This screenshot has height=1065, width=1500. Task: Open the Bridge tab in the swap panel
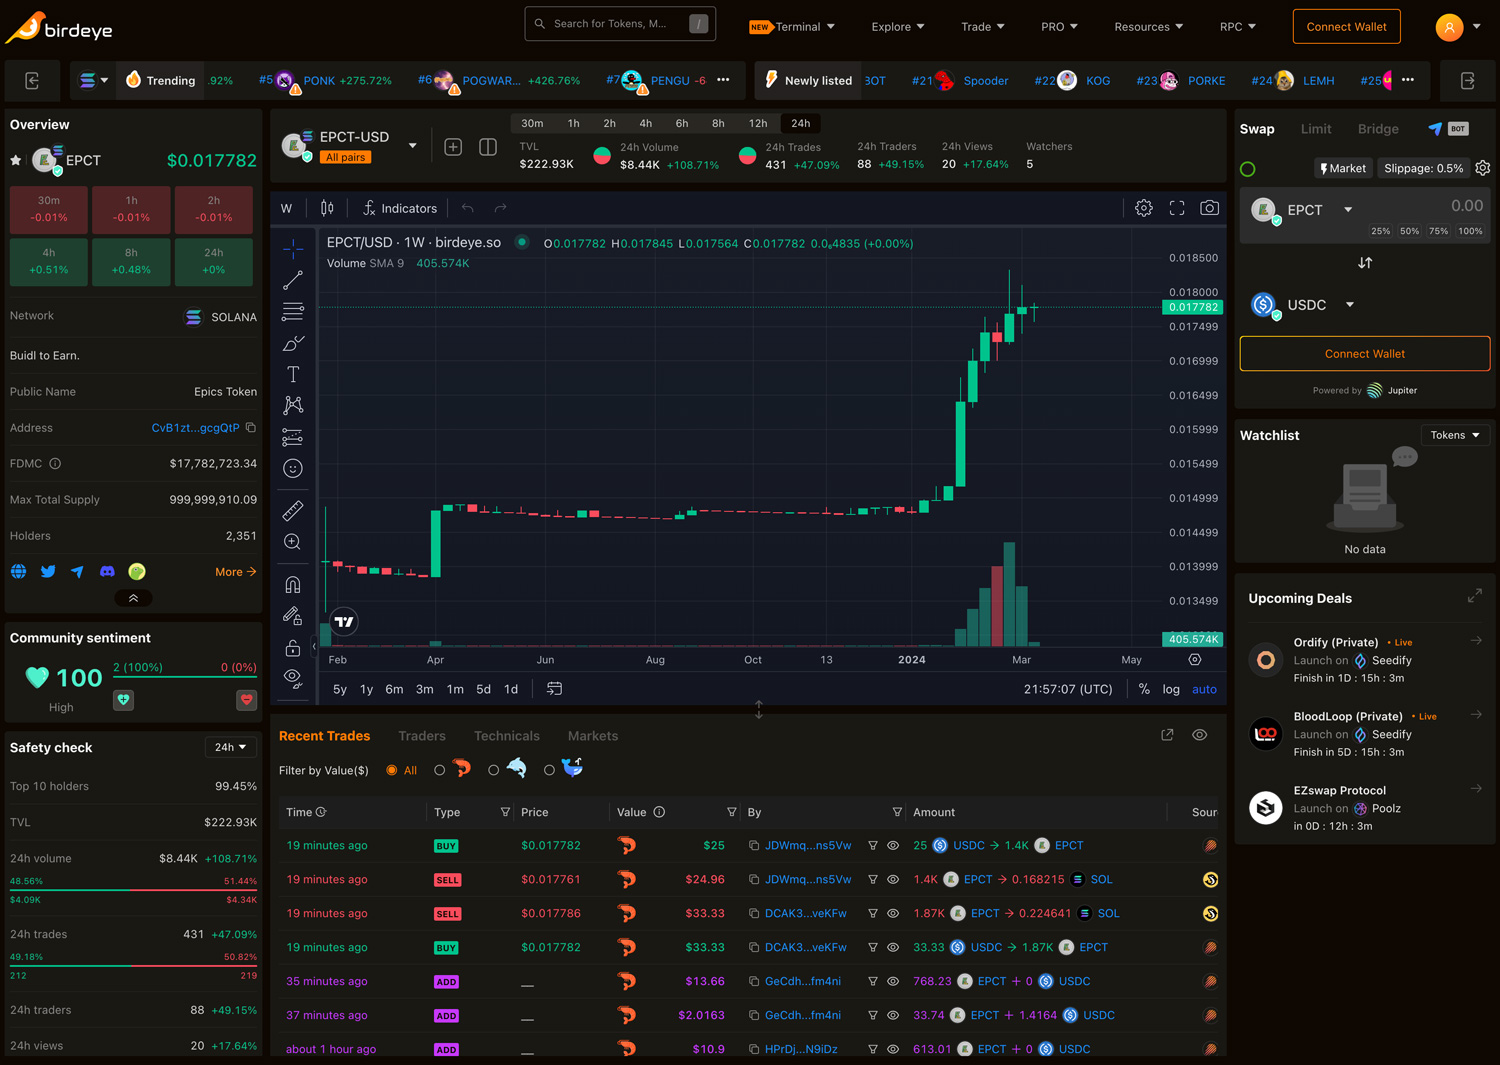tap(1378, 129)
